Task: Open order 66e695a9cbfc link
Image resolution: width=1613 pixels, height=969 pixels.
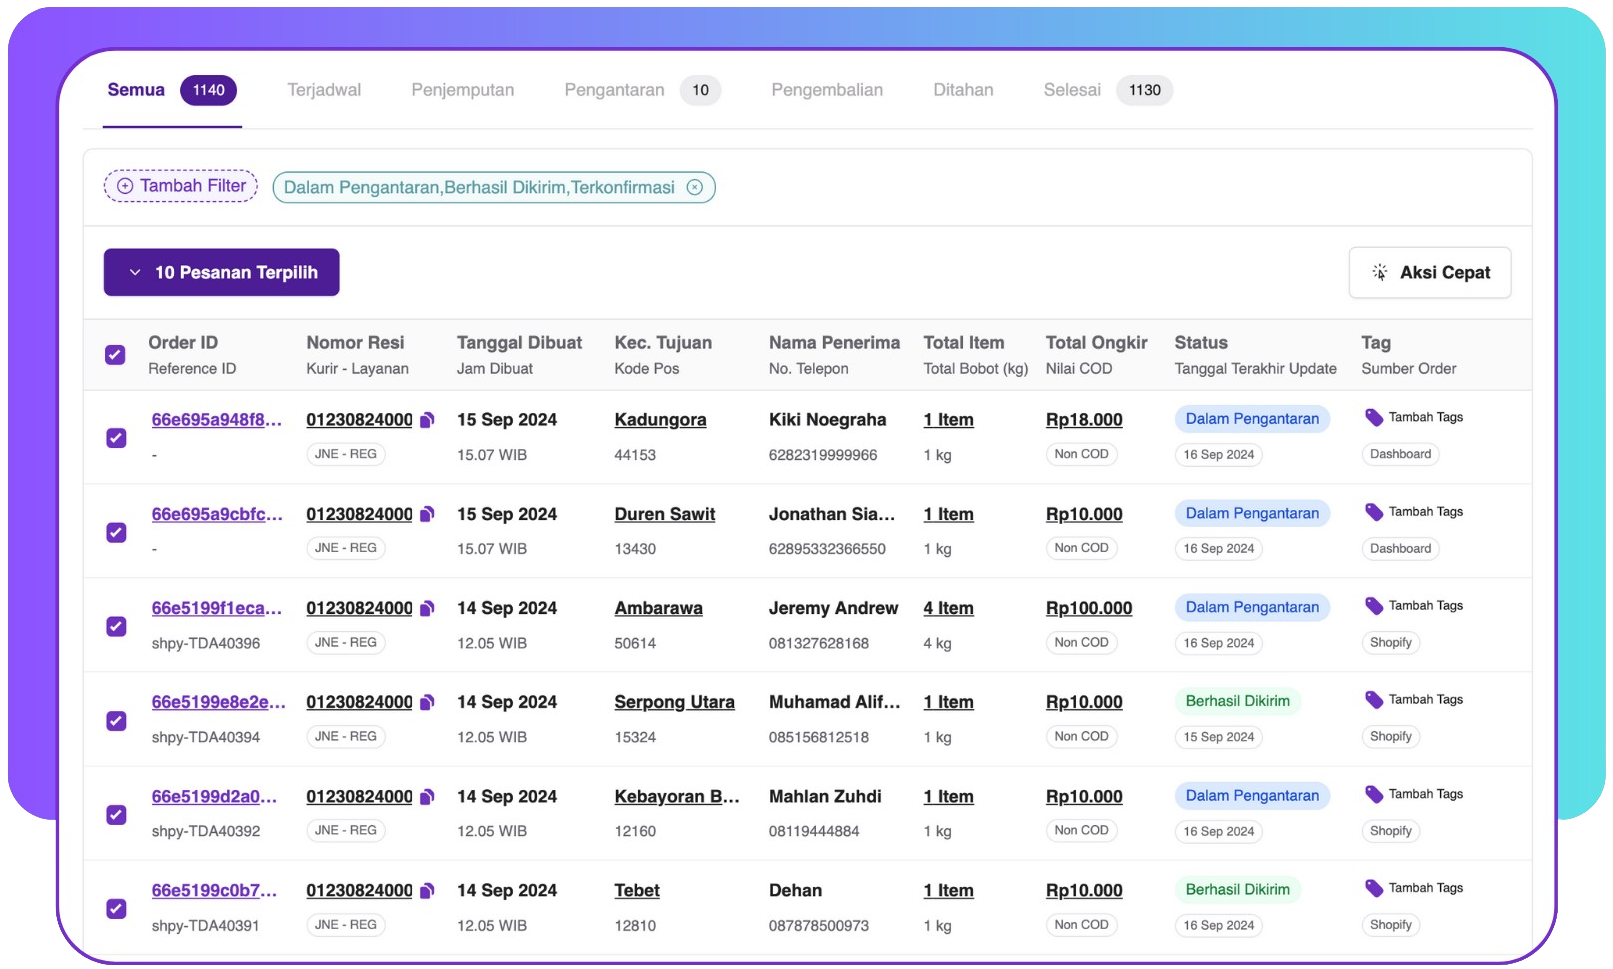Action: click(x=217, y=514)
